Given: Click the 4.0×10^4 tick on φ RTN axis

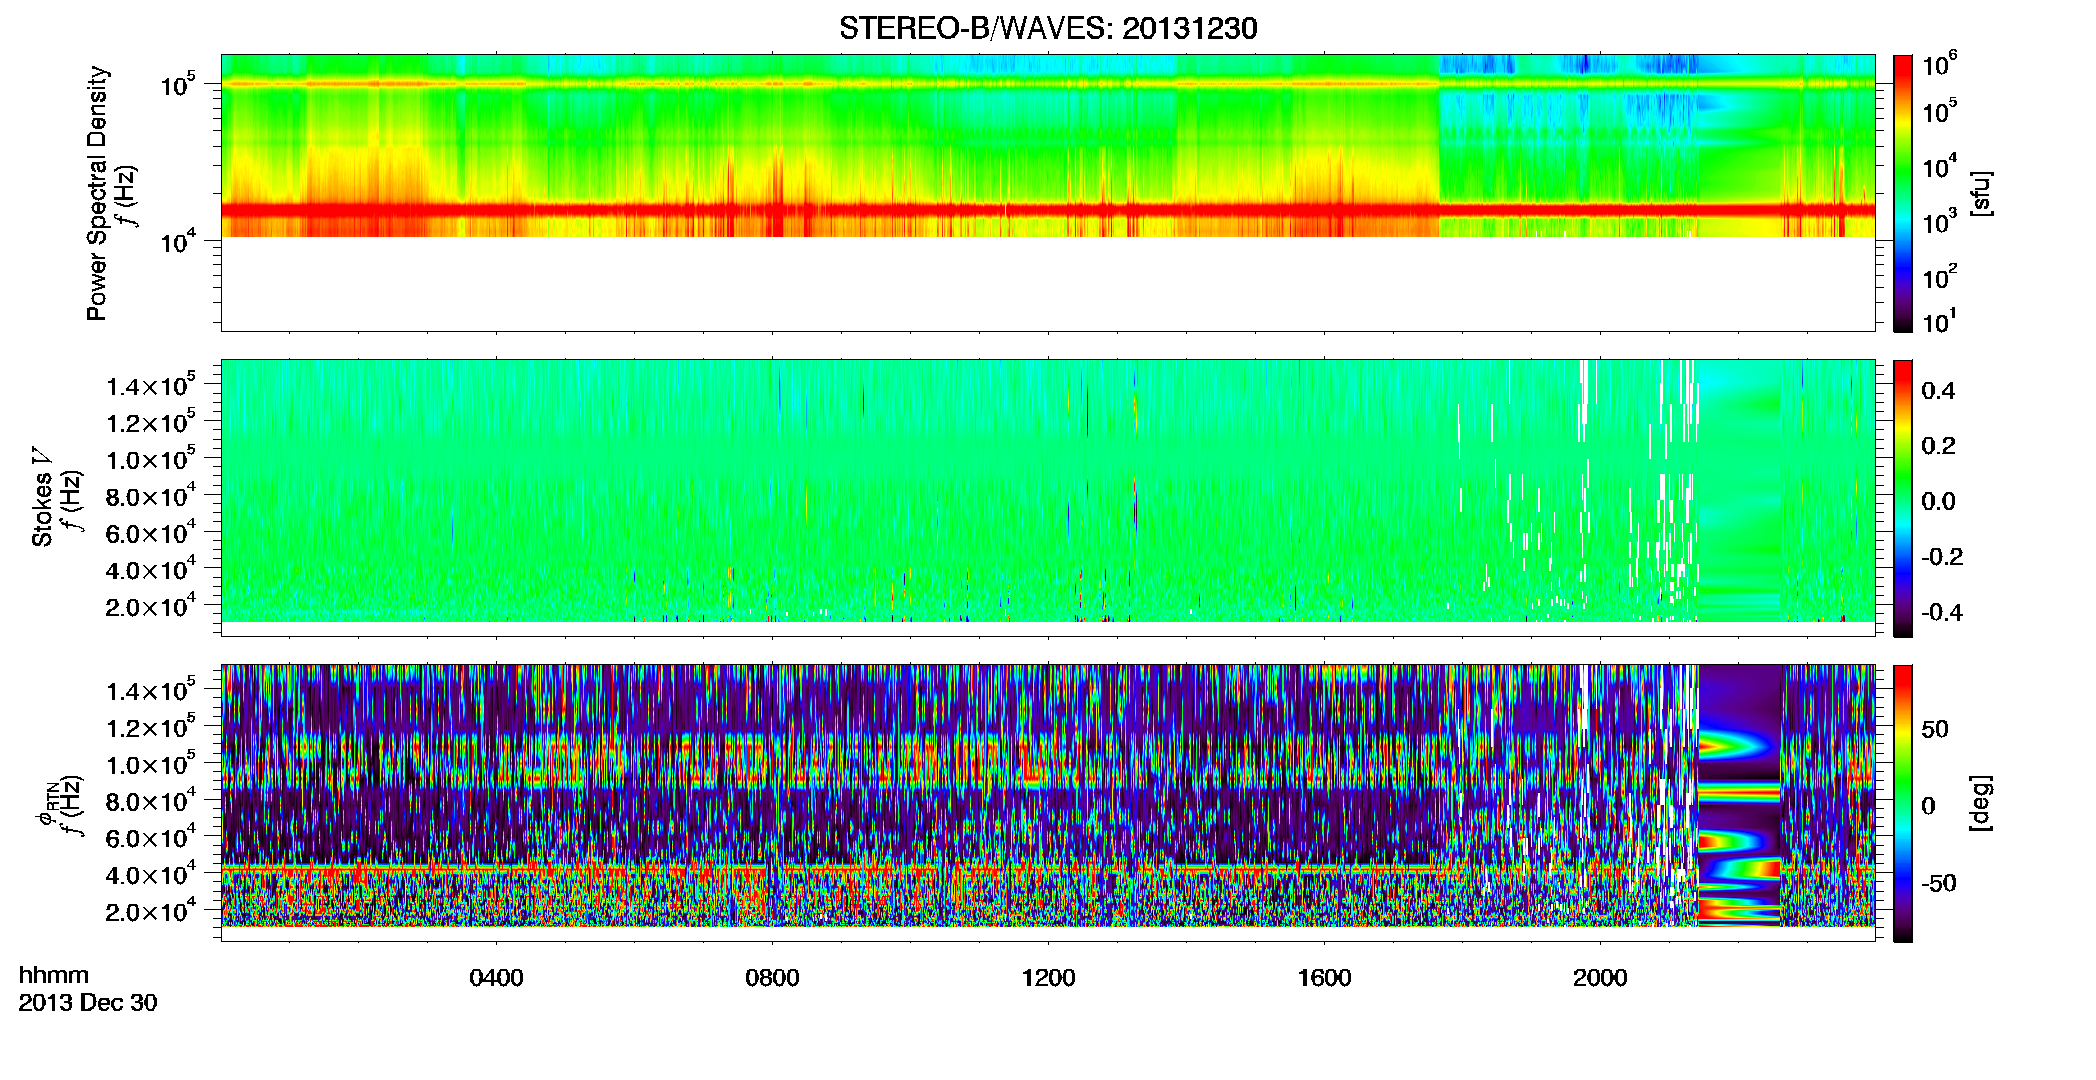Looking at the screenshot, I should [151, 874].
